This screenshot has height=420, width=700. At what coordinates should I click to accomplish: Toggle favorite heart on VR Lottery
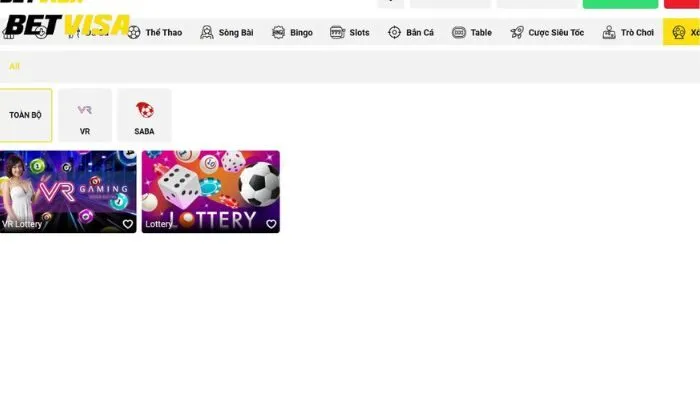pos(128,224)
